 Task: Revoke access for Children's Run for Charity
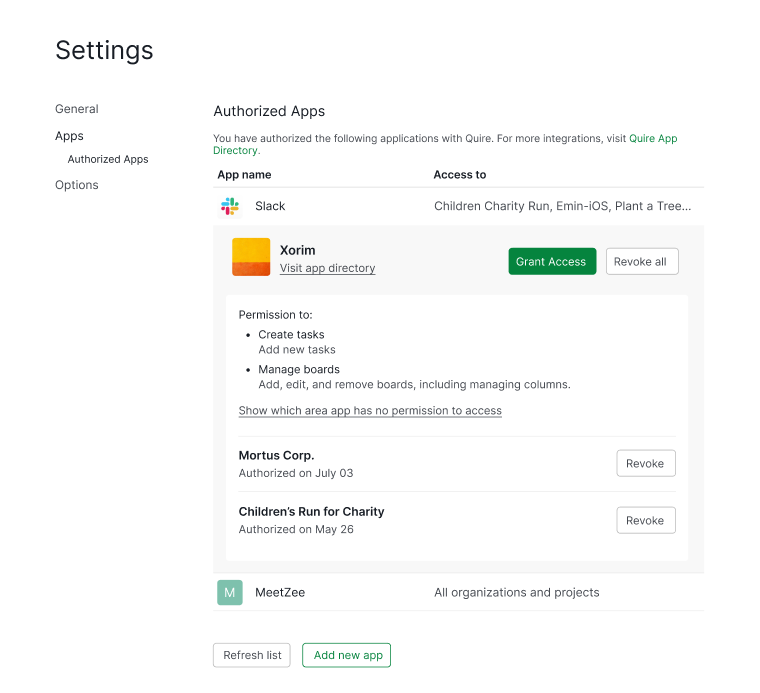tap(646, 520)
